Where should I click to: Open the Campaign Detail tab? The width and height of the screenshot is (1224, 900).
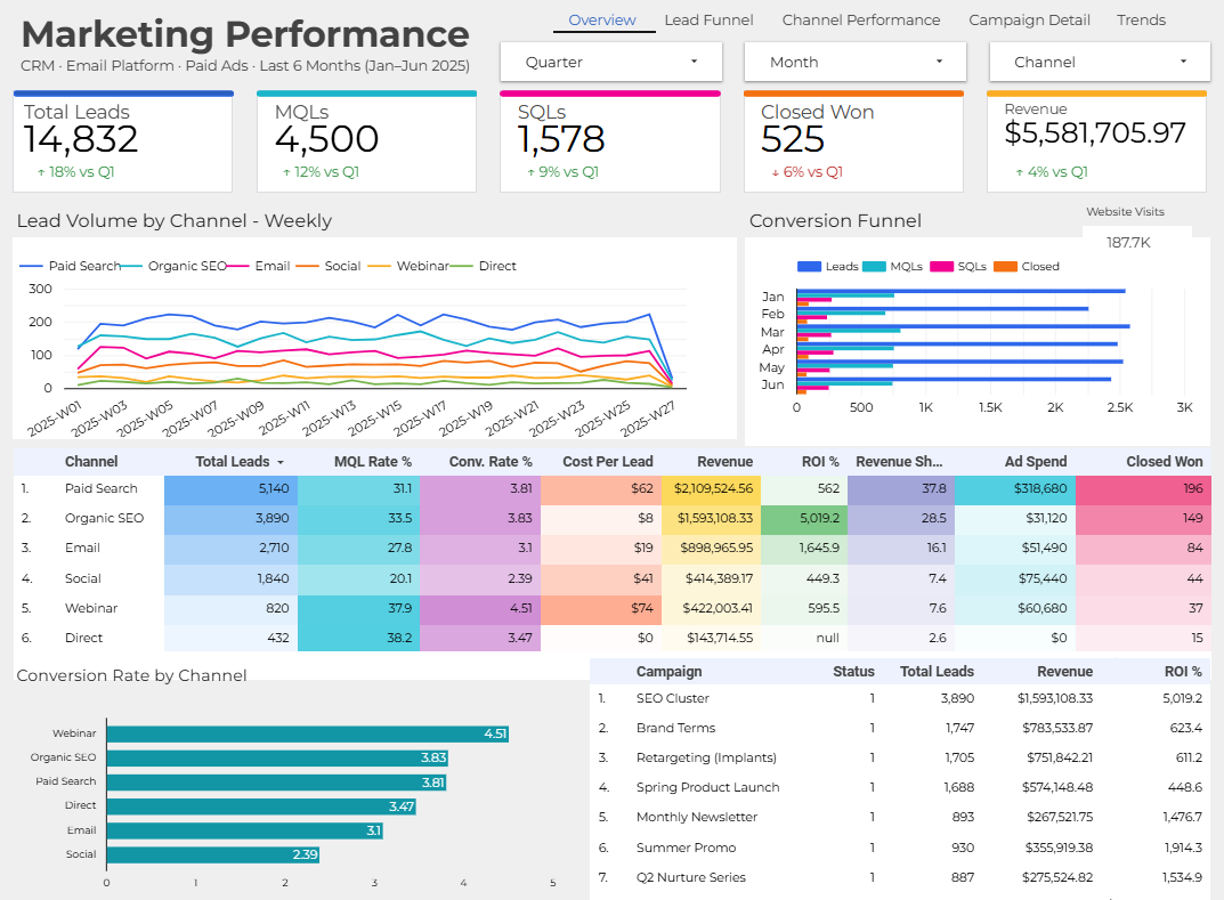coord(1029,20)
